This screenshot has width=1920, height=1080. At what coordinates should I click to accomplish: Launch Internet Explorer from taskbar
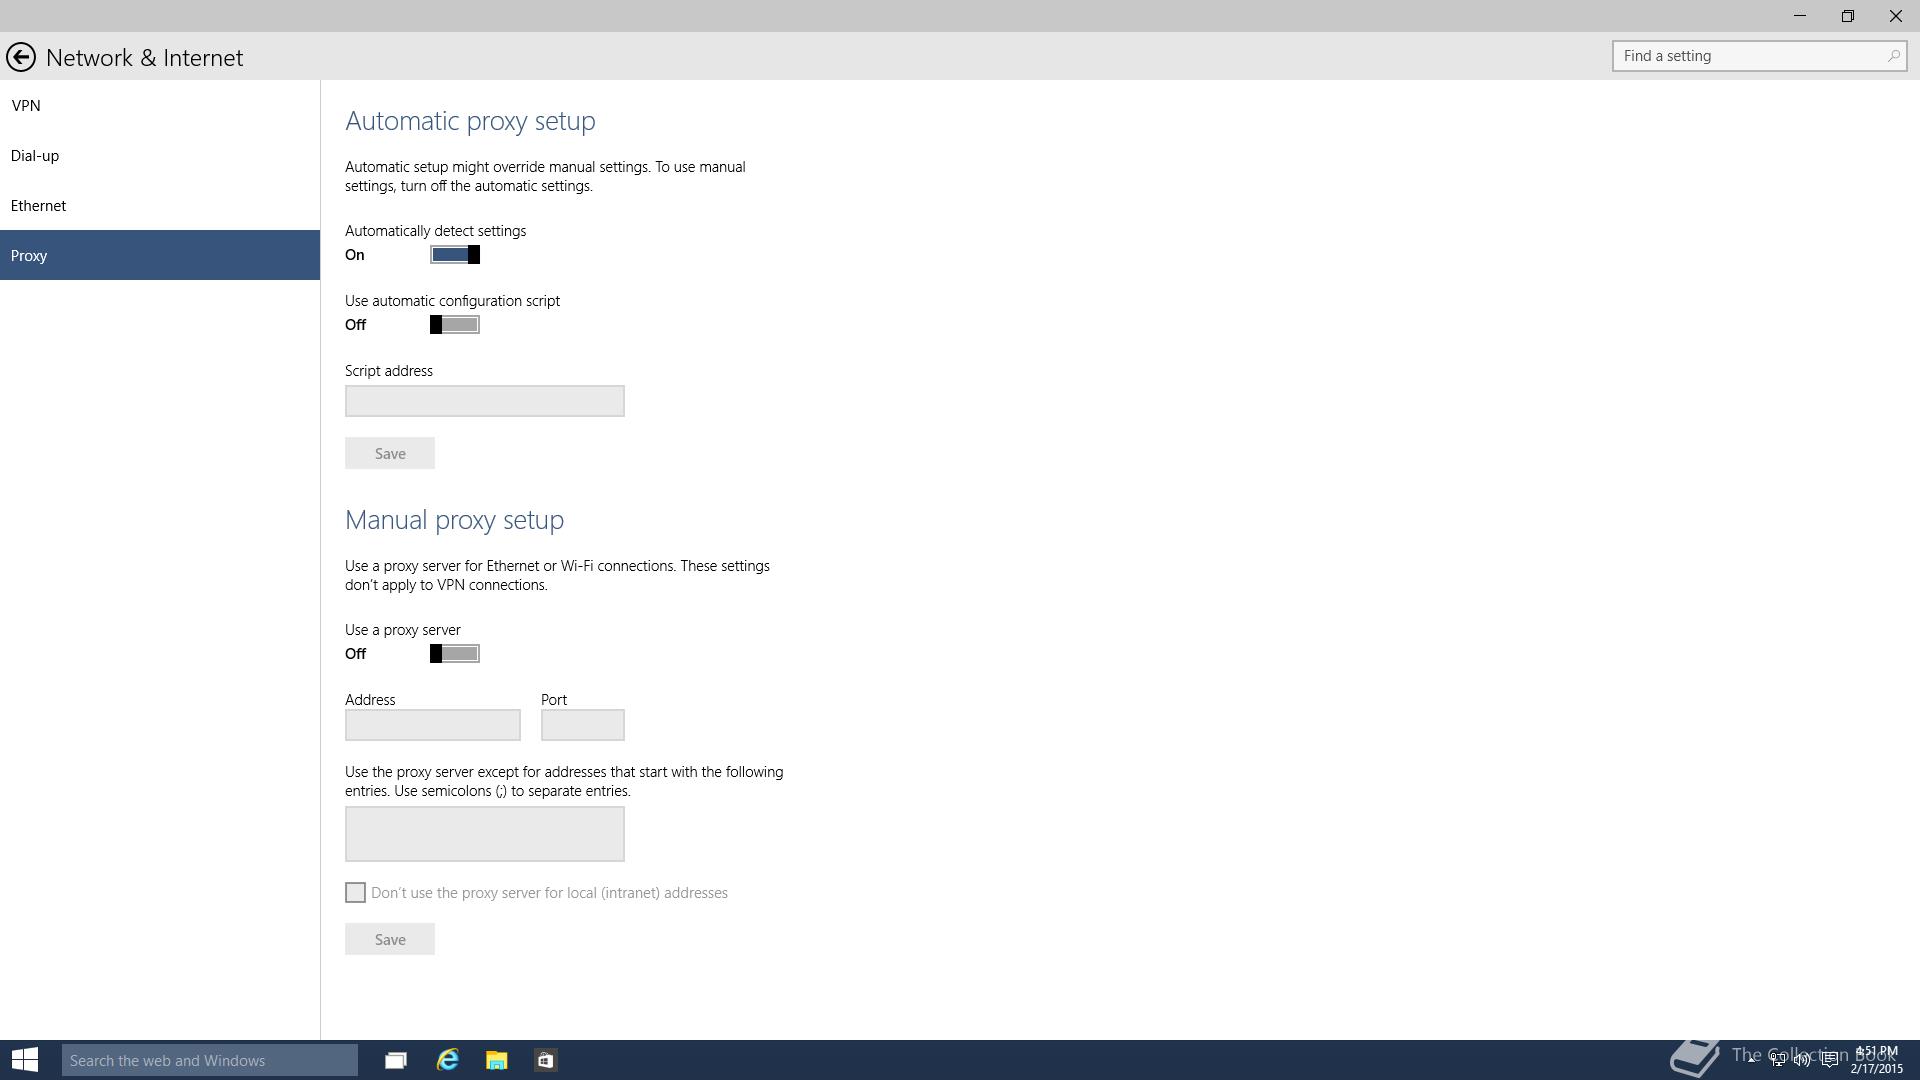[x=447, y=1060]
